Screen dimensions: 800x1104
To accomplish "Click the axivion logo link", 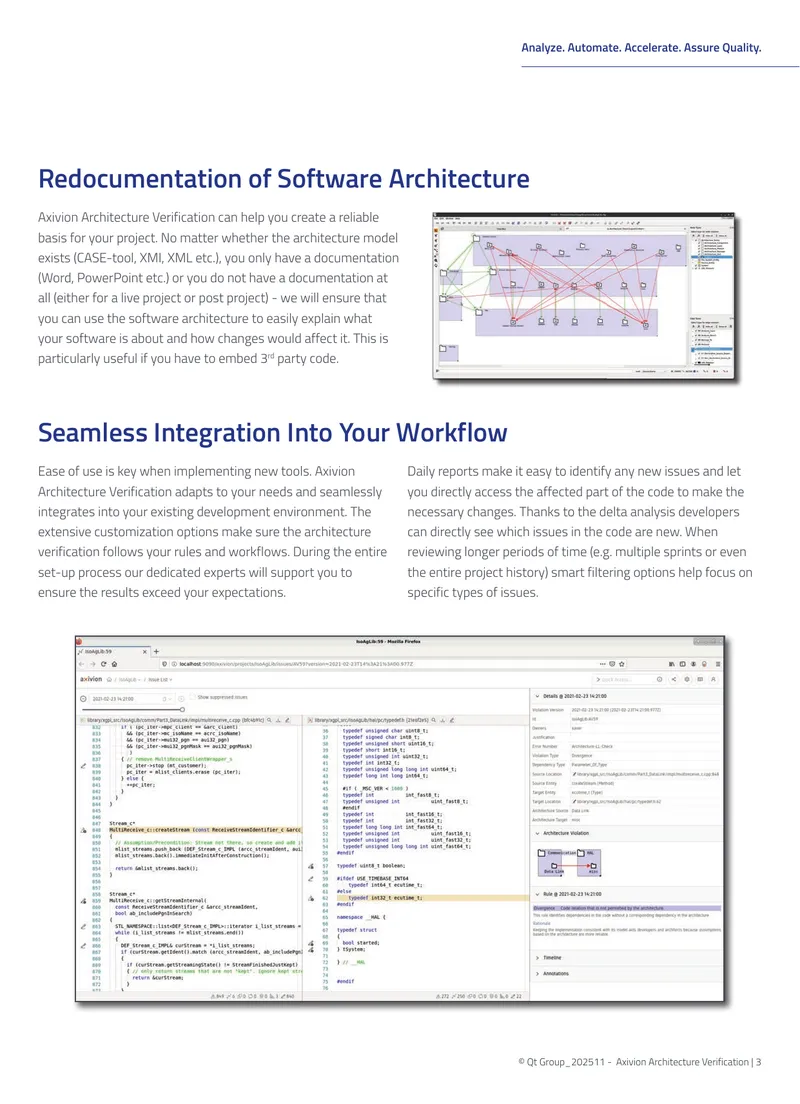I will [x=91, y=679].
